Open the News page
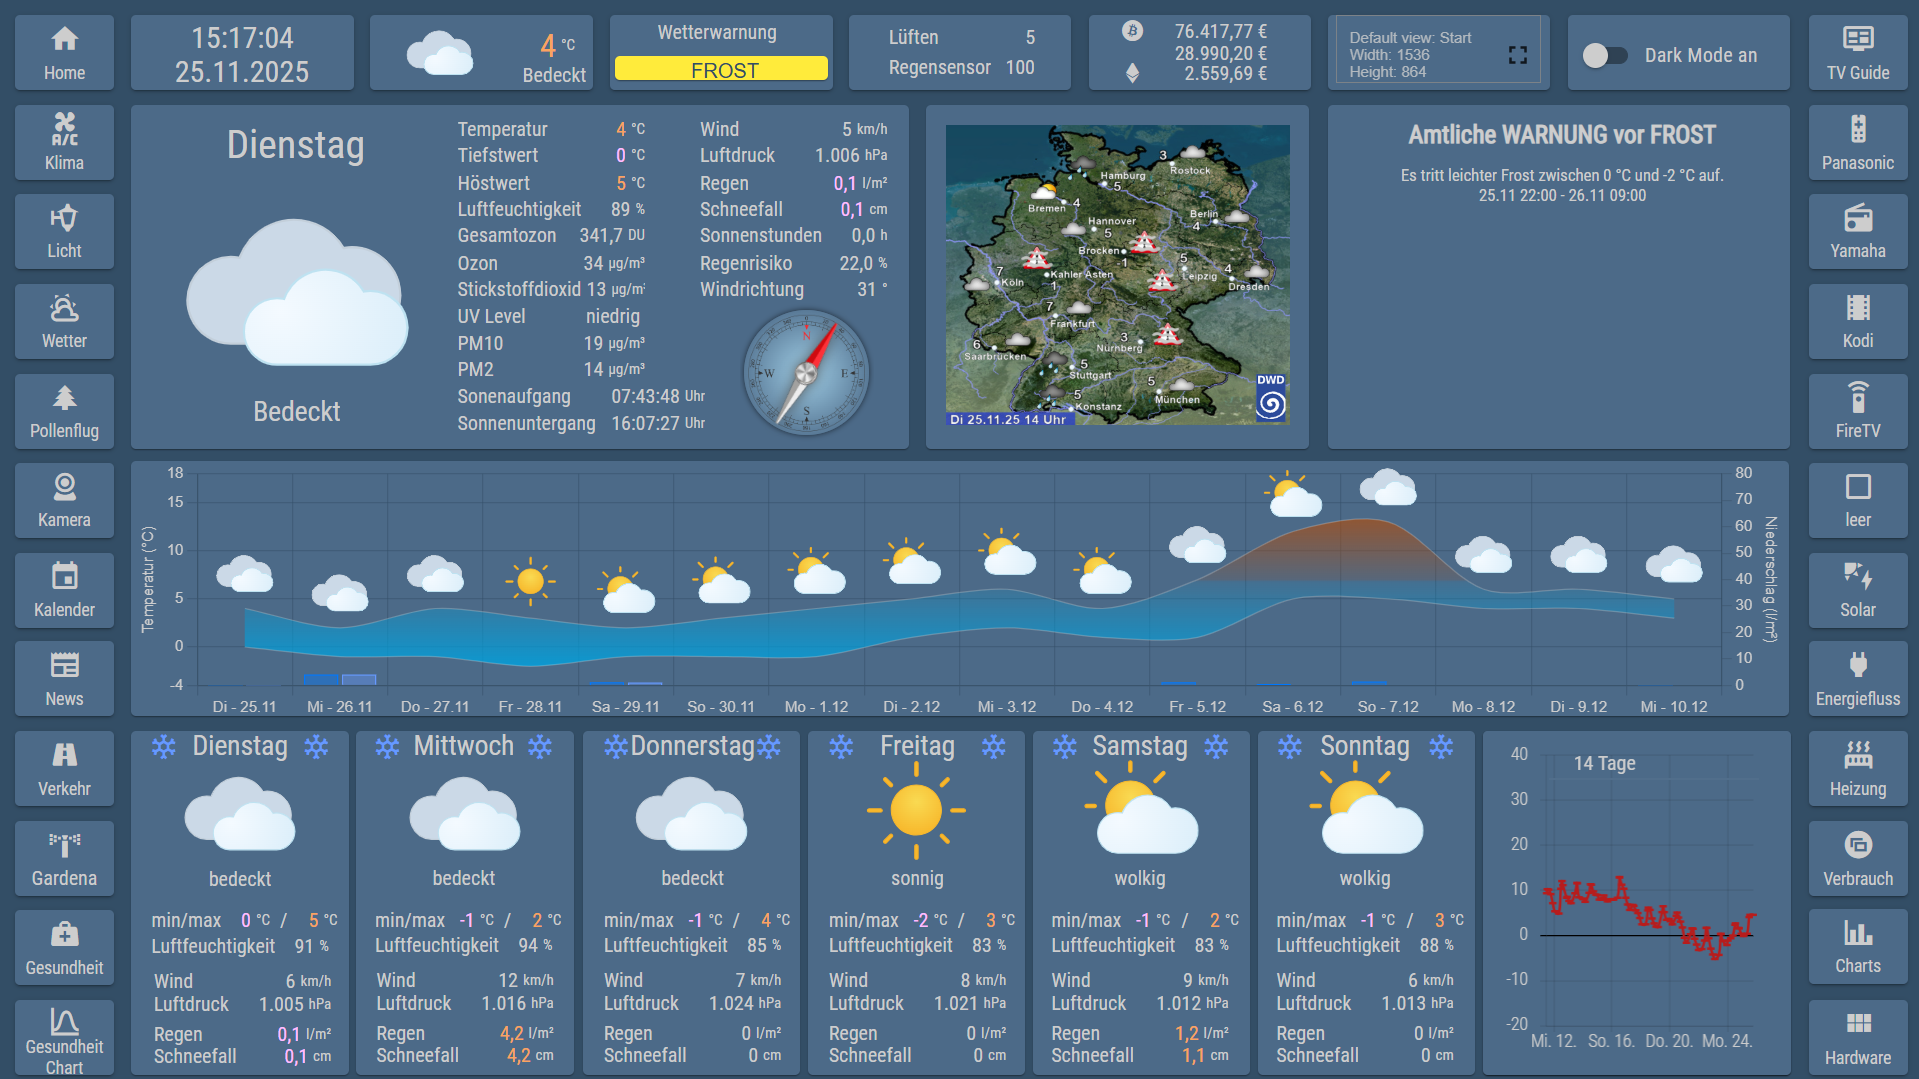This screenshot has height=1079, width=1919. pyautogui.click(x=64, y=679)
